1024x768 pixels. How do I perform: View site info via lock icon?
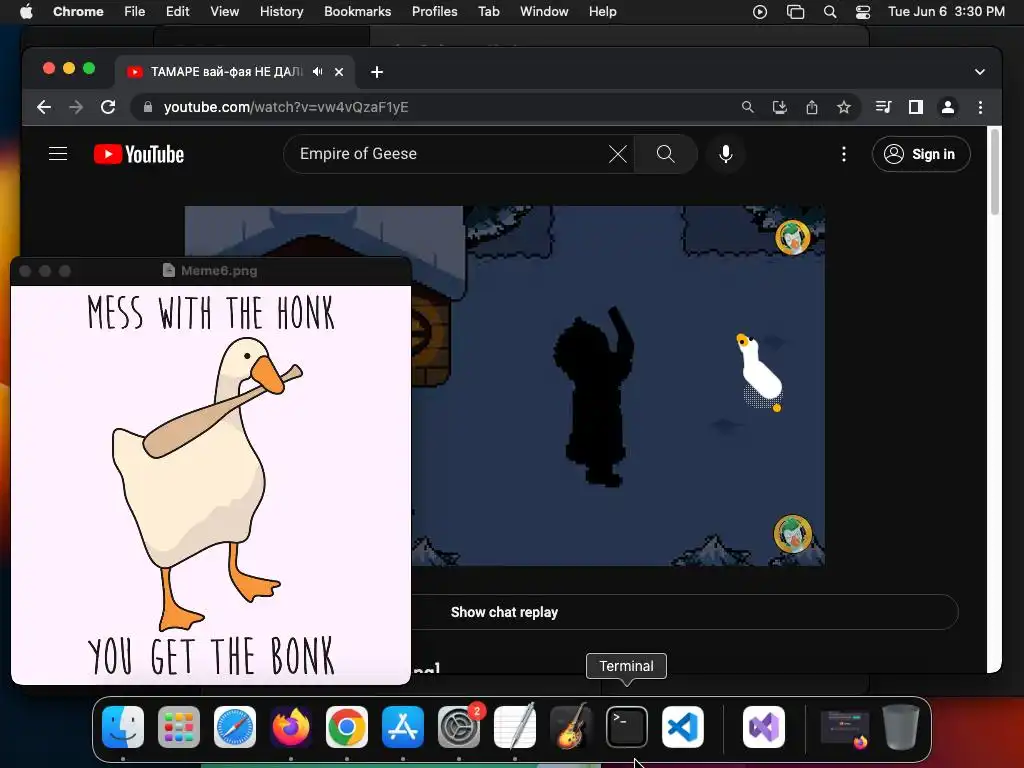pos(148,107)
